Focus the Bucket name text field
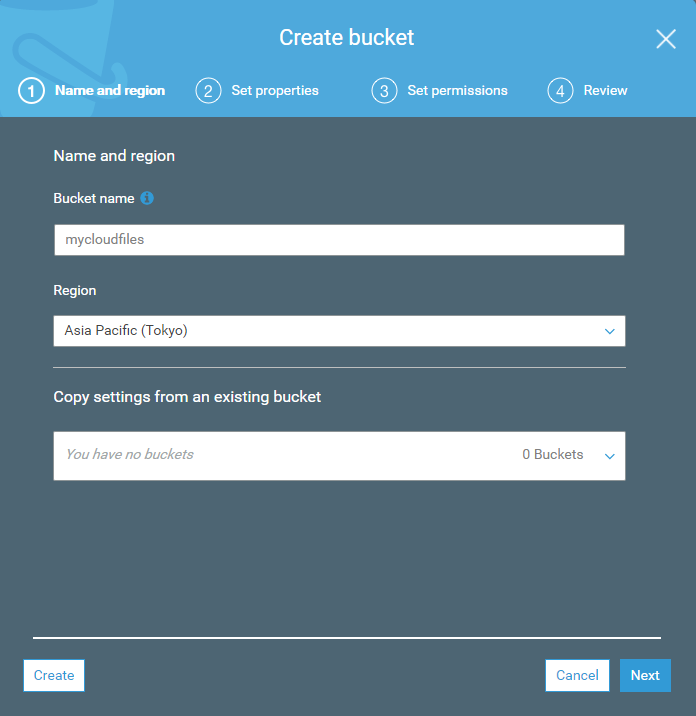Screen dimensions: 696x716 pyautogui.click(x=338, y=240)
